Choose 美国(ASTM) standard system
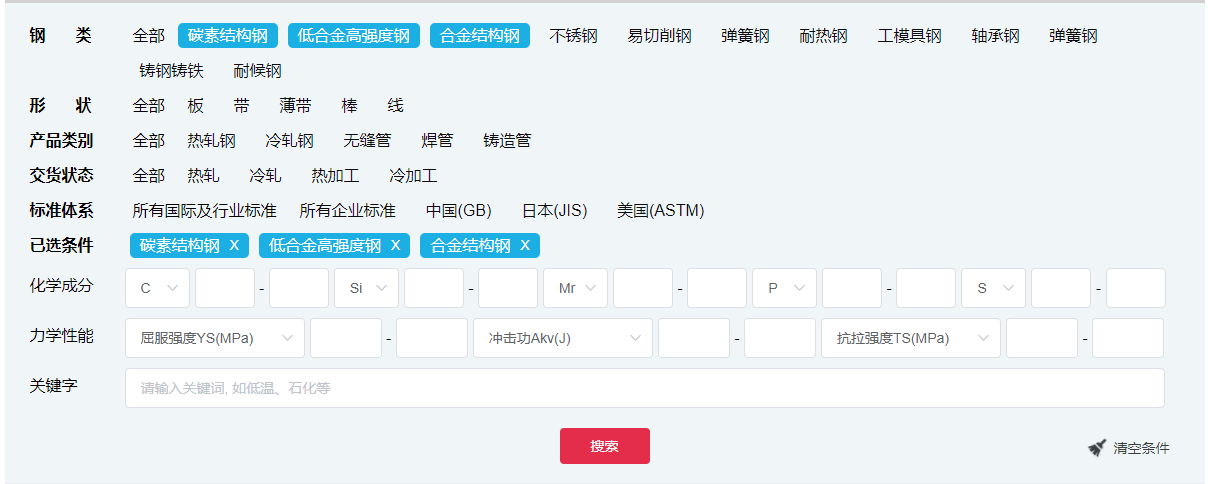The image size is (1208, 484). tap(661, 211)
